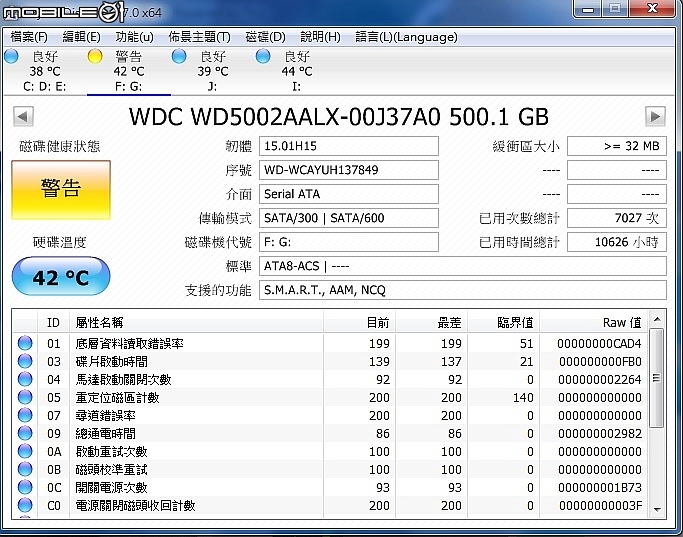The width and height of the screenshot is (683, 537).
Task: Click the firmware field 15.01H15
Action: coord(349,146)
